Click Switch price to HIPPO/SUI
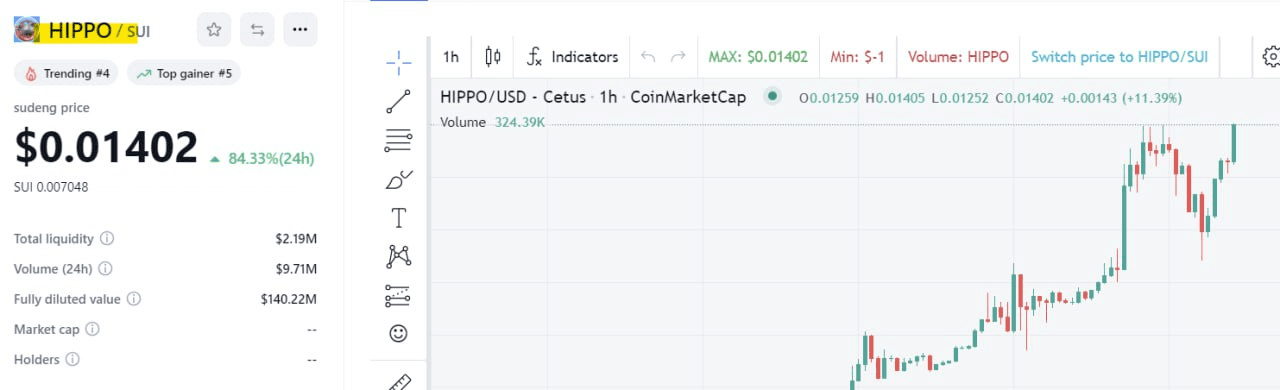 (x=1120, y=57)
